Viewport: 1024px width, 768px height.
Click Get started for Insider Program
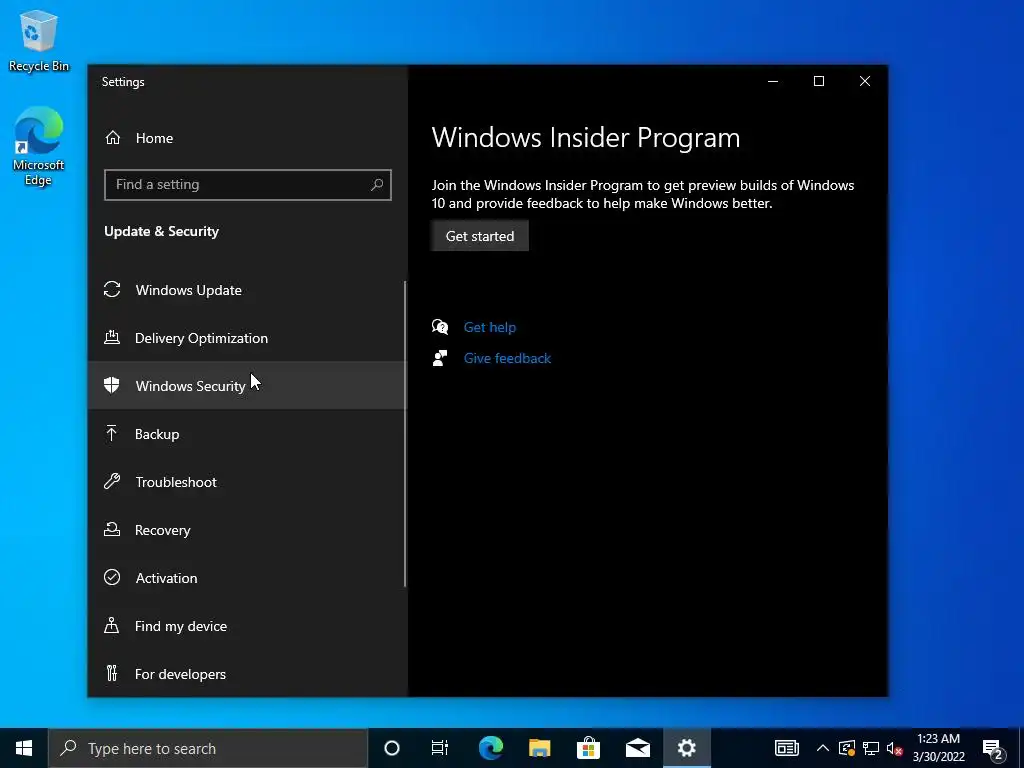tap(480, 236)
